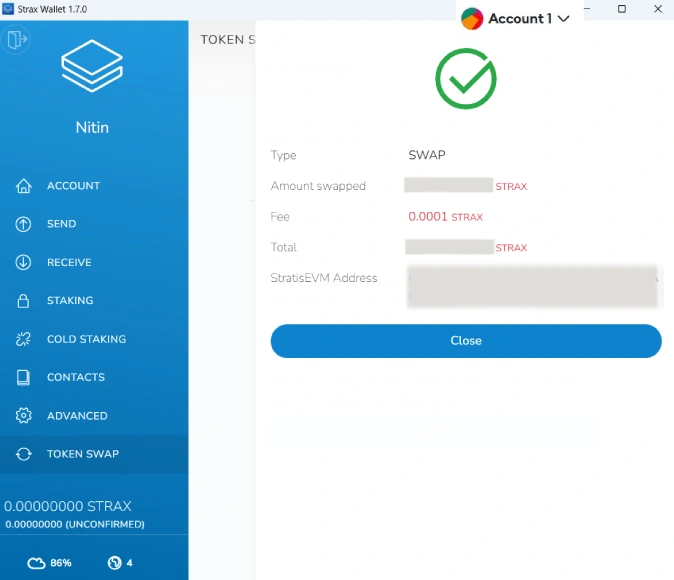
Task: Click the Contacts book icon
Action: pos(23,377)
